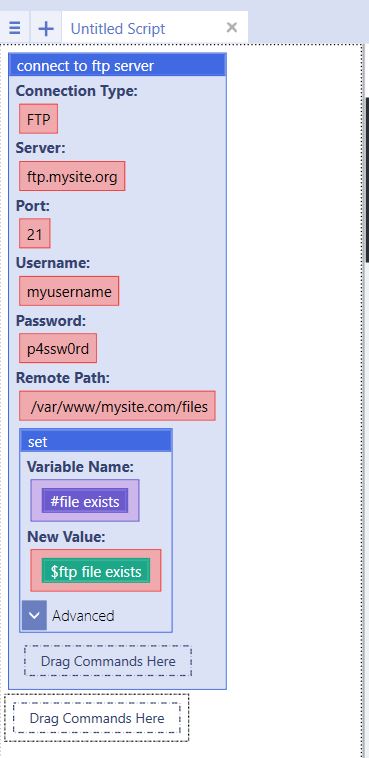Click the #file exists variable chip
Image resolution: width=369 pixels, height=758 pixels.
pyautogui.click(x=85, y=501)
